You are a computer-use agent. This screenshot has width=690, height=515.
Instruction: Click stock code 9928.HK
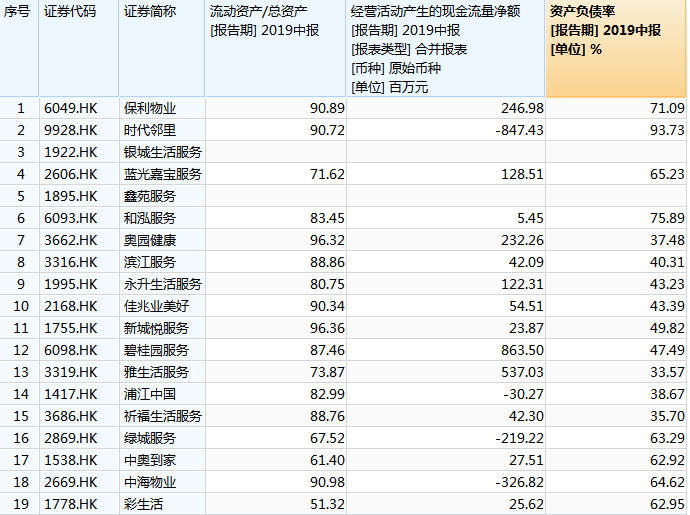(70, 130)
